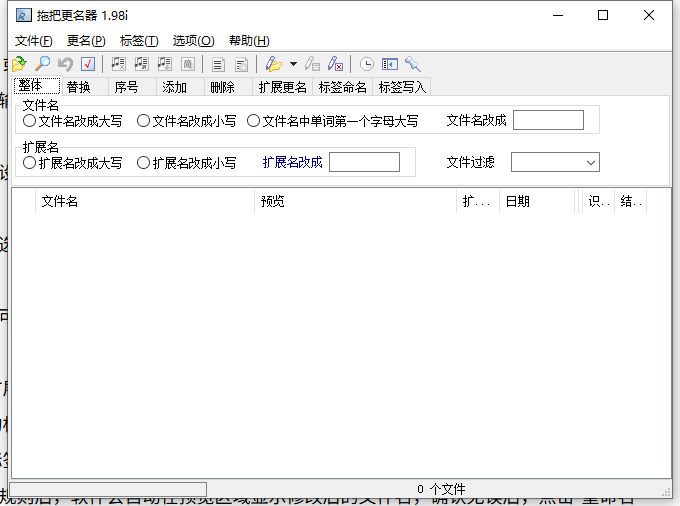Click the 简 simplified Chinese conversion icon

(187, 64)
